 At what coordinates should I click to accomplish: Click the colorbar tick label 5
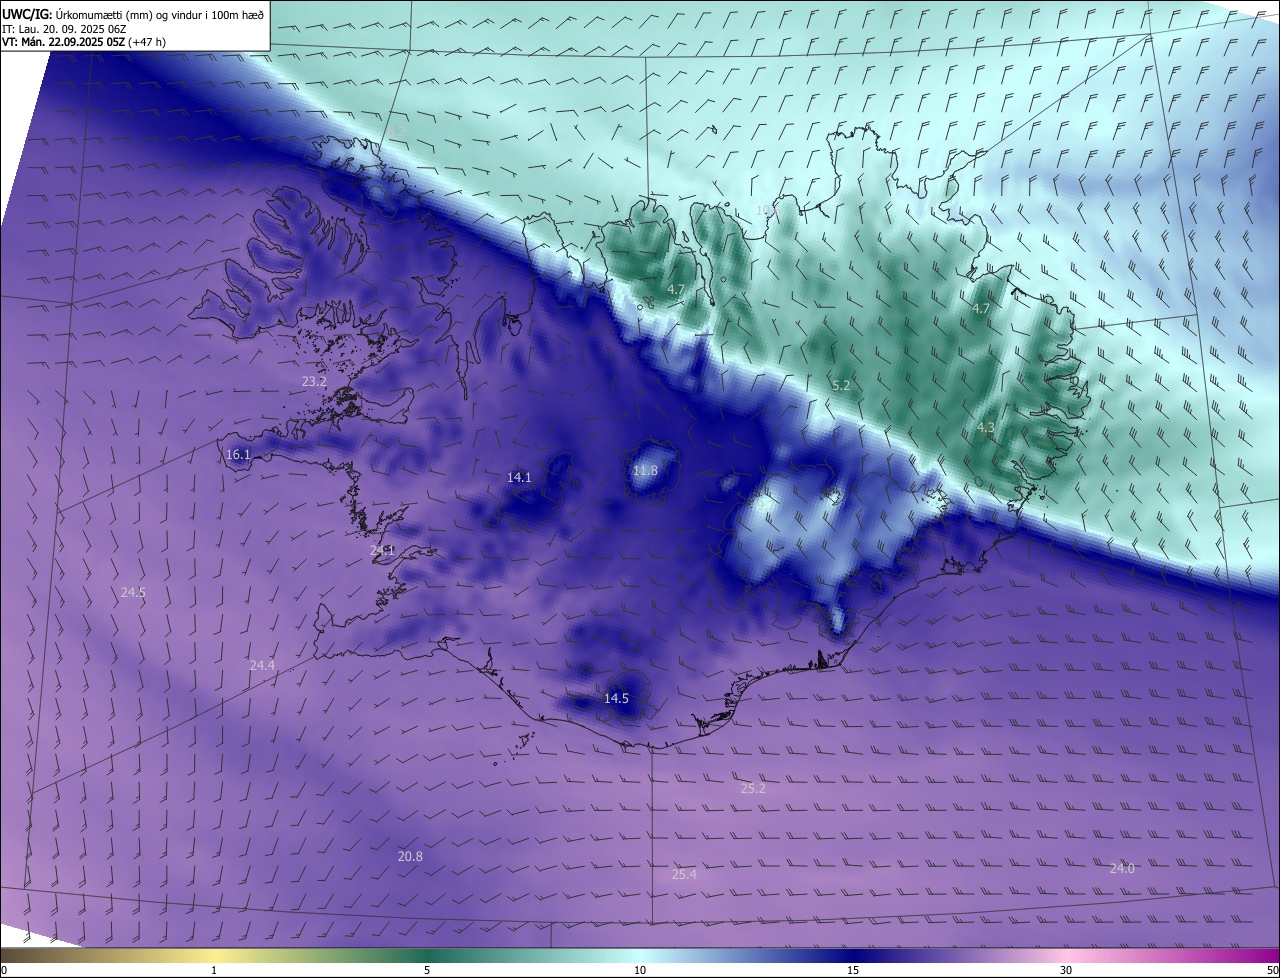(427, 970)
